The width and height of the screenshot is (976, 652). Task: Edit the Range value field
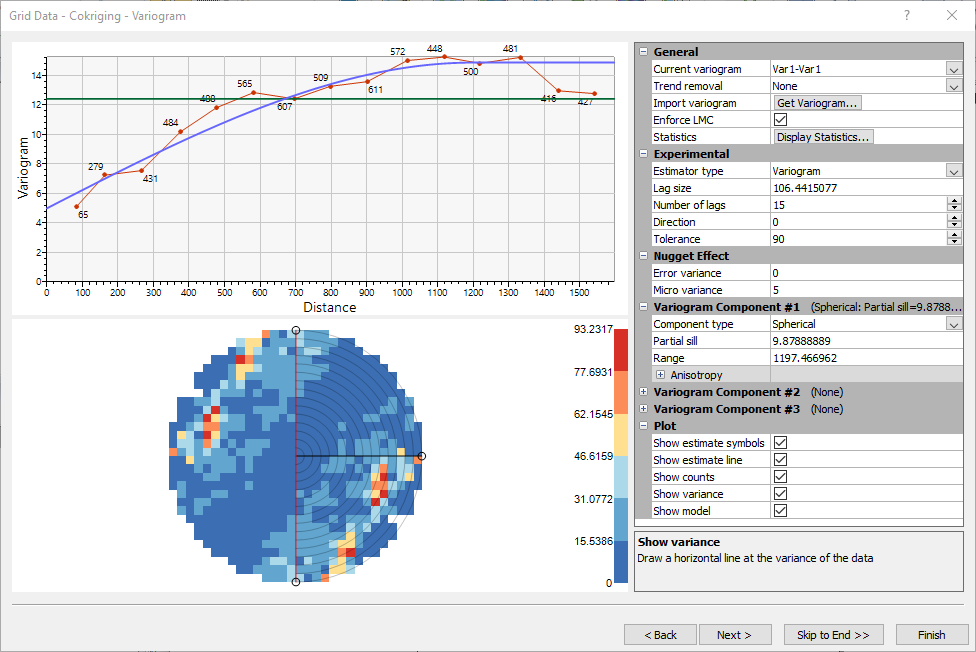pyautogui.click(x=866, y=358)
